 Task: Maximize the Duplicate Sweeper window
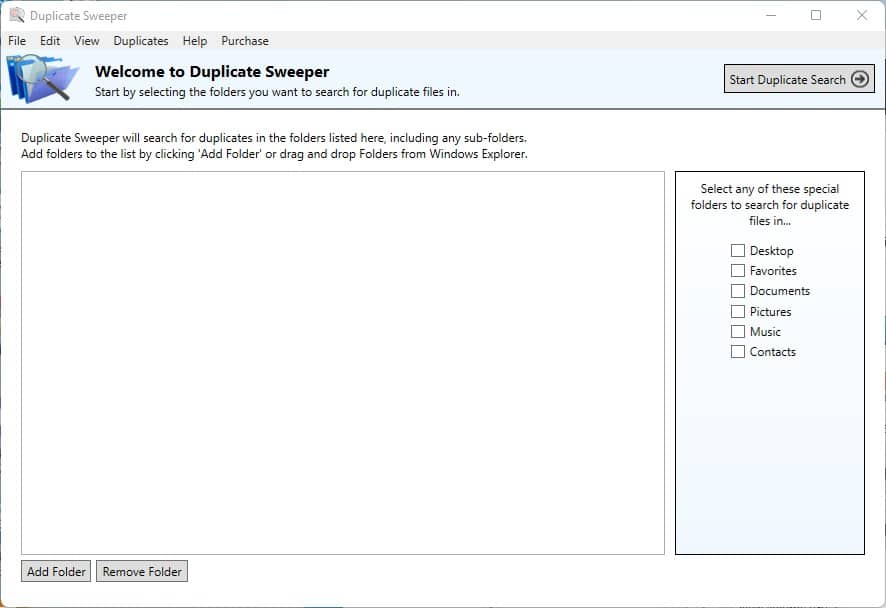tap(816, 15)
